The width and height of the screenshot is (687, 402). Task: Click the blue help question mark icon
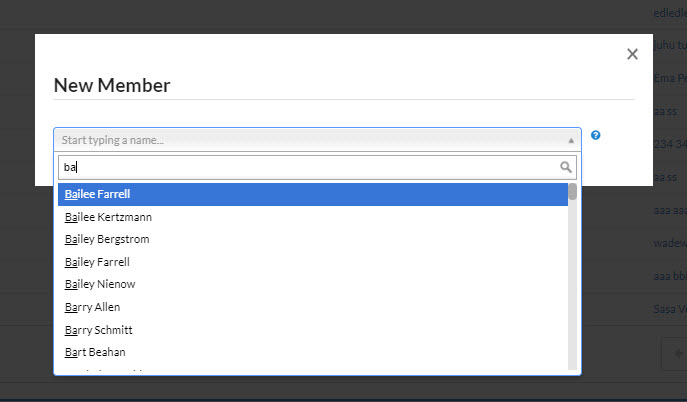(596, 135)
